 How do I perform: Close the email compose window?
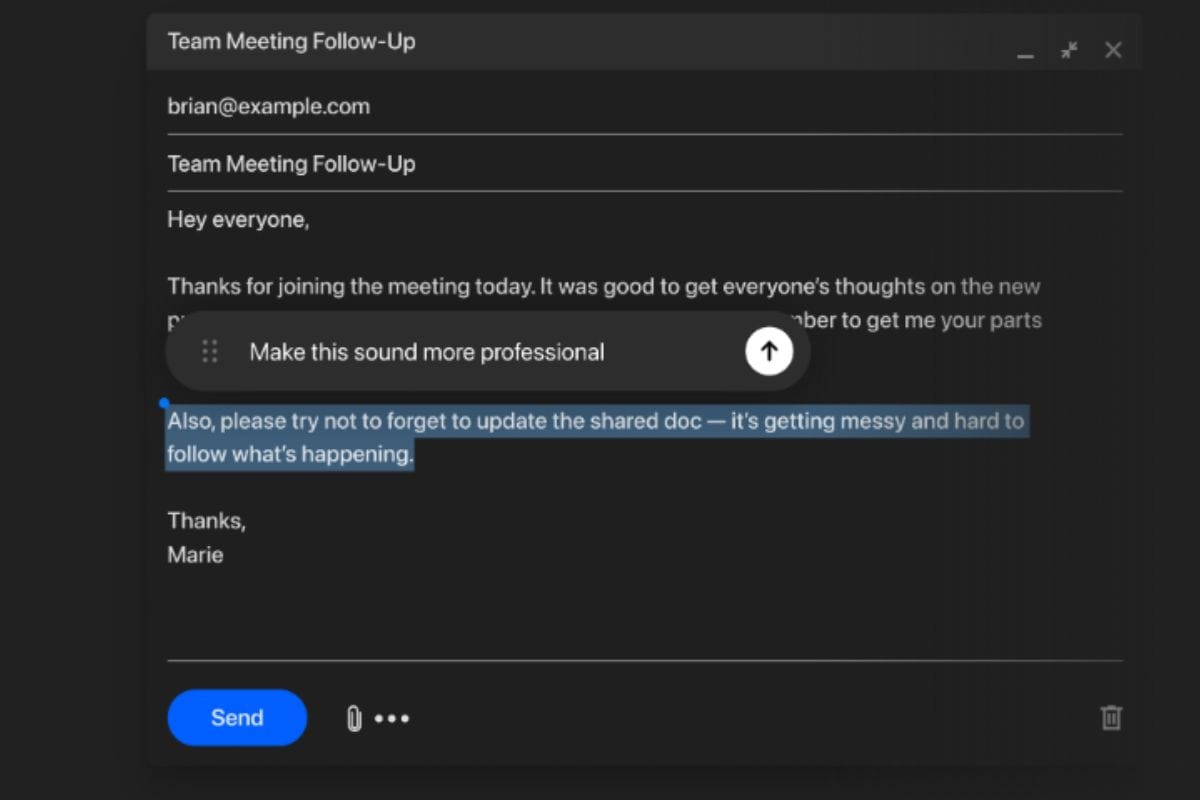point(1113,50)
